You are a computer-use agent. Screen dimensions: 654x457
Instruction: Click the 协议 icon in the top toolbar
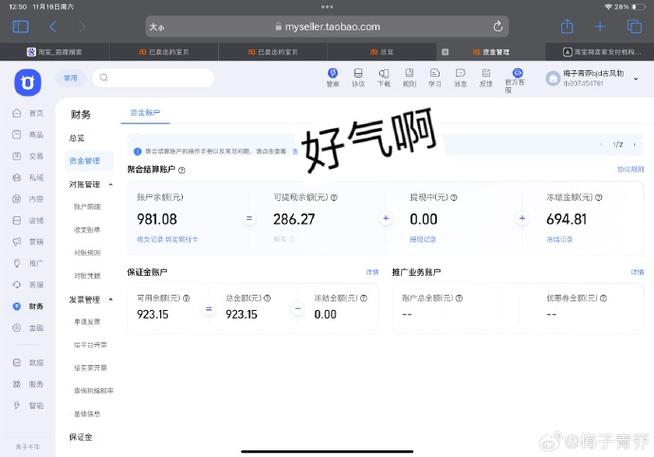pos(358,78)
